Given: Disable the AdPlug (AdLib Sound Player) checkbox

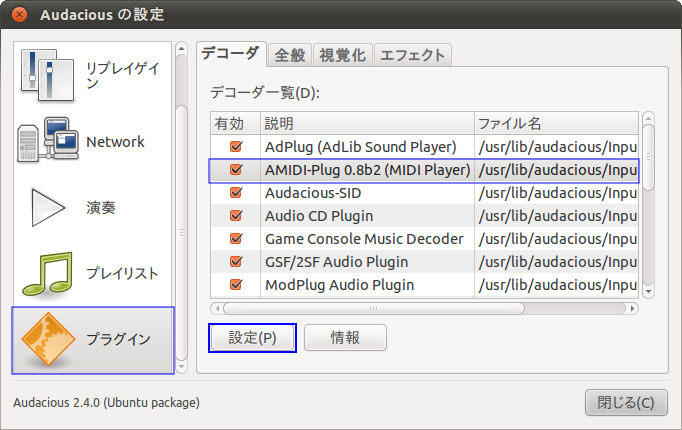Looking at the screenshot, I should (236, 147).
